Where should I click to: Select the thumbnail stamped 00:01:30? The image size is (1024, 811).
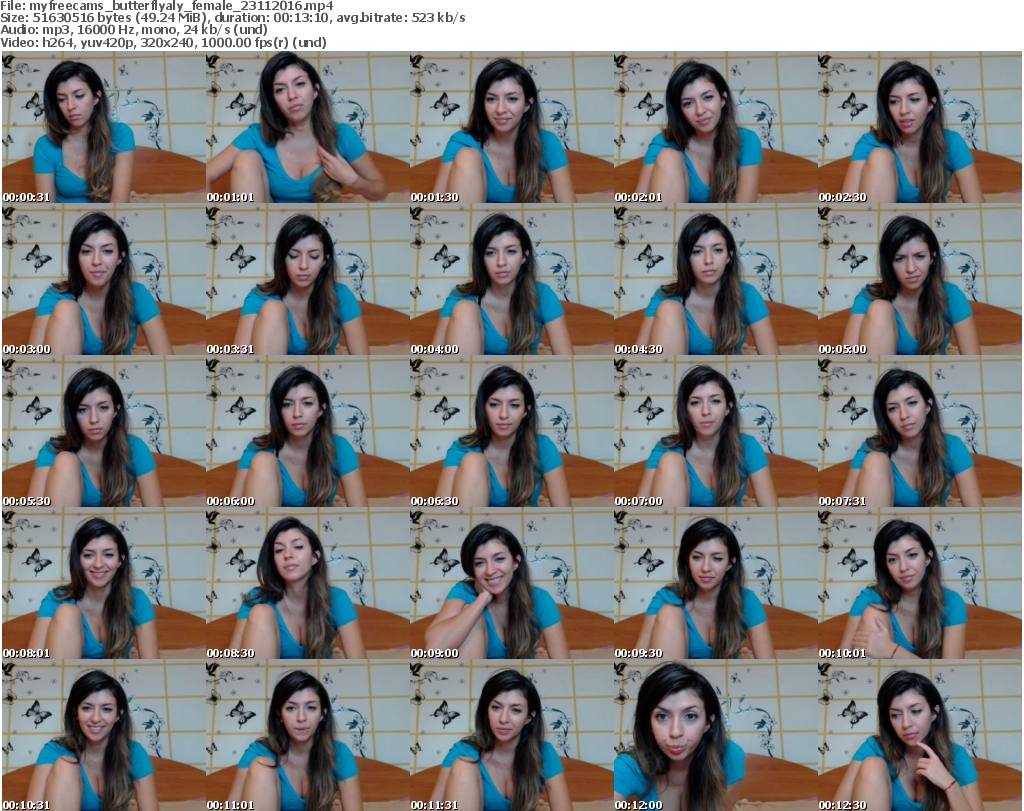[x=511, y=127]
